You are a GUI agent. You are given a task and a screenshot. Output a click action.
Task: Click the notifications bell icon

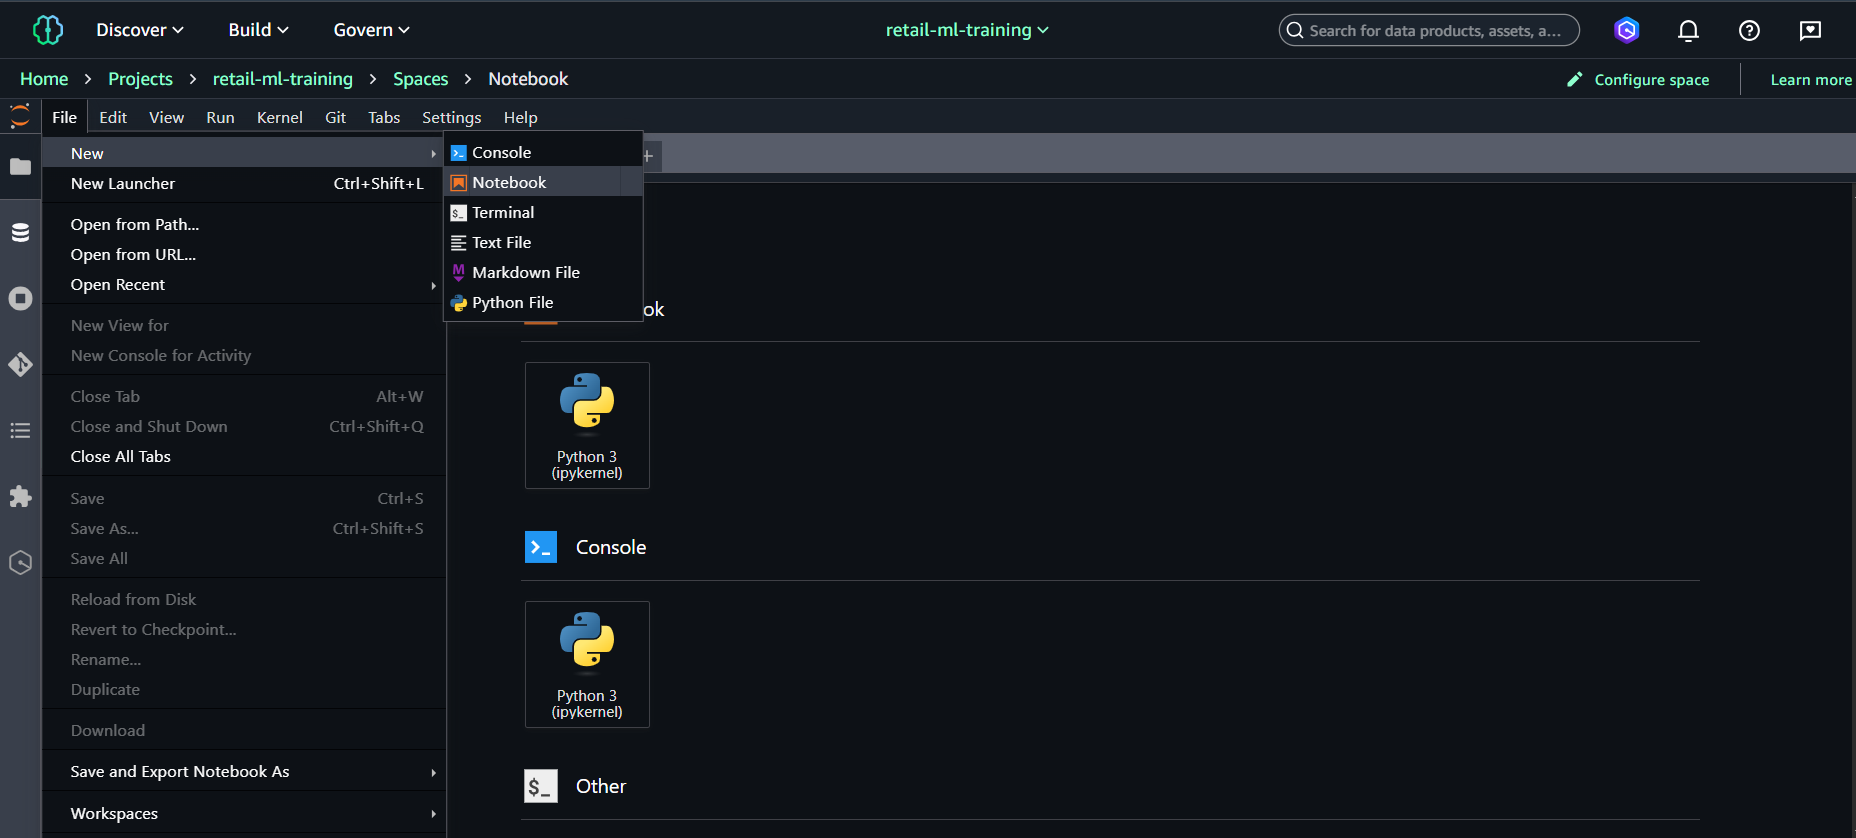tap(1688, 31)
